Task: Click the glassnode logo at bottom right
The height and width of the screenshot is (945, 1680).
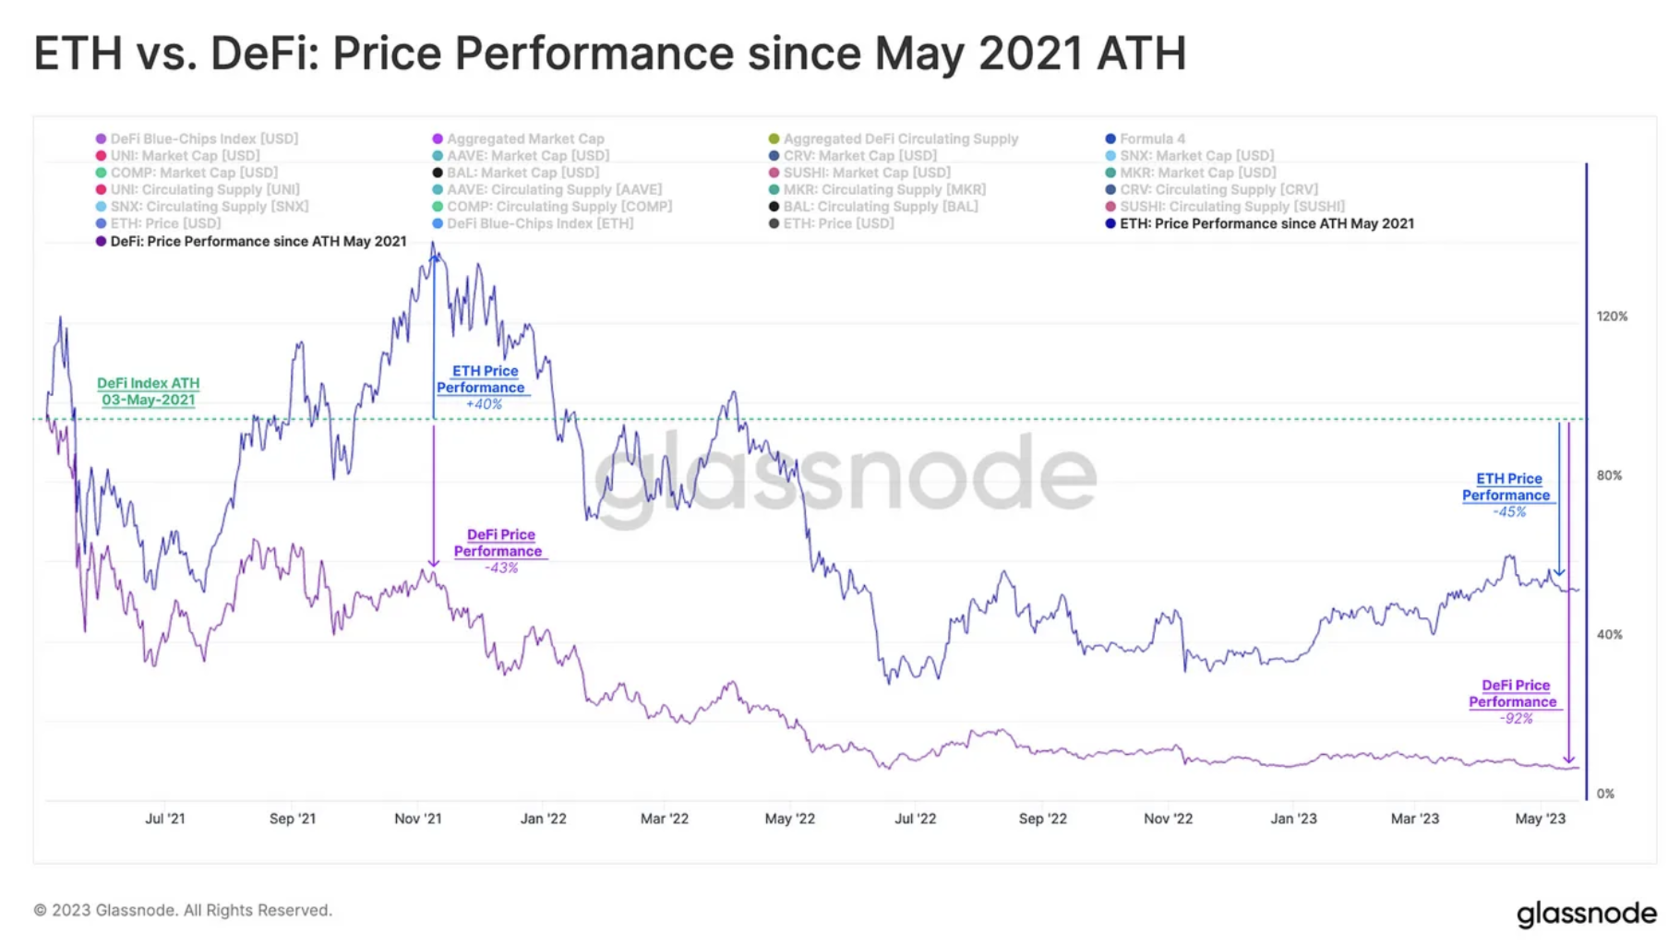Action: point(1586,914)
